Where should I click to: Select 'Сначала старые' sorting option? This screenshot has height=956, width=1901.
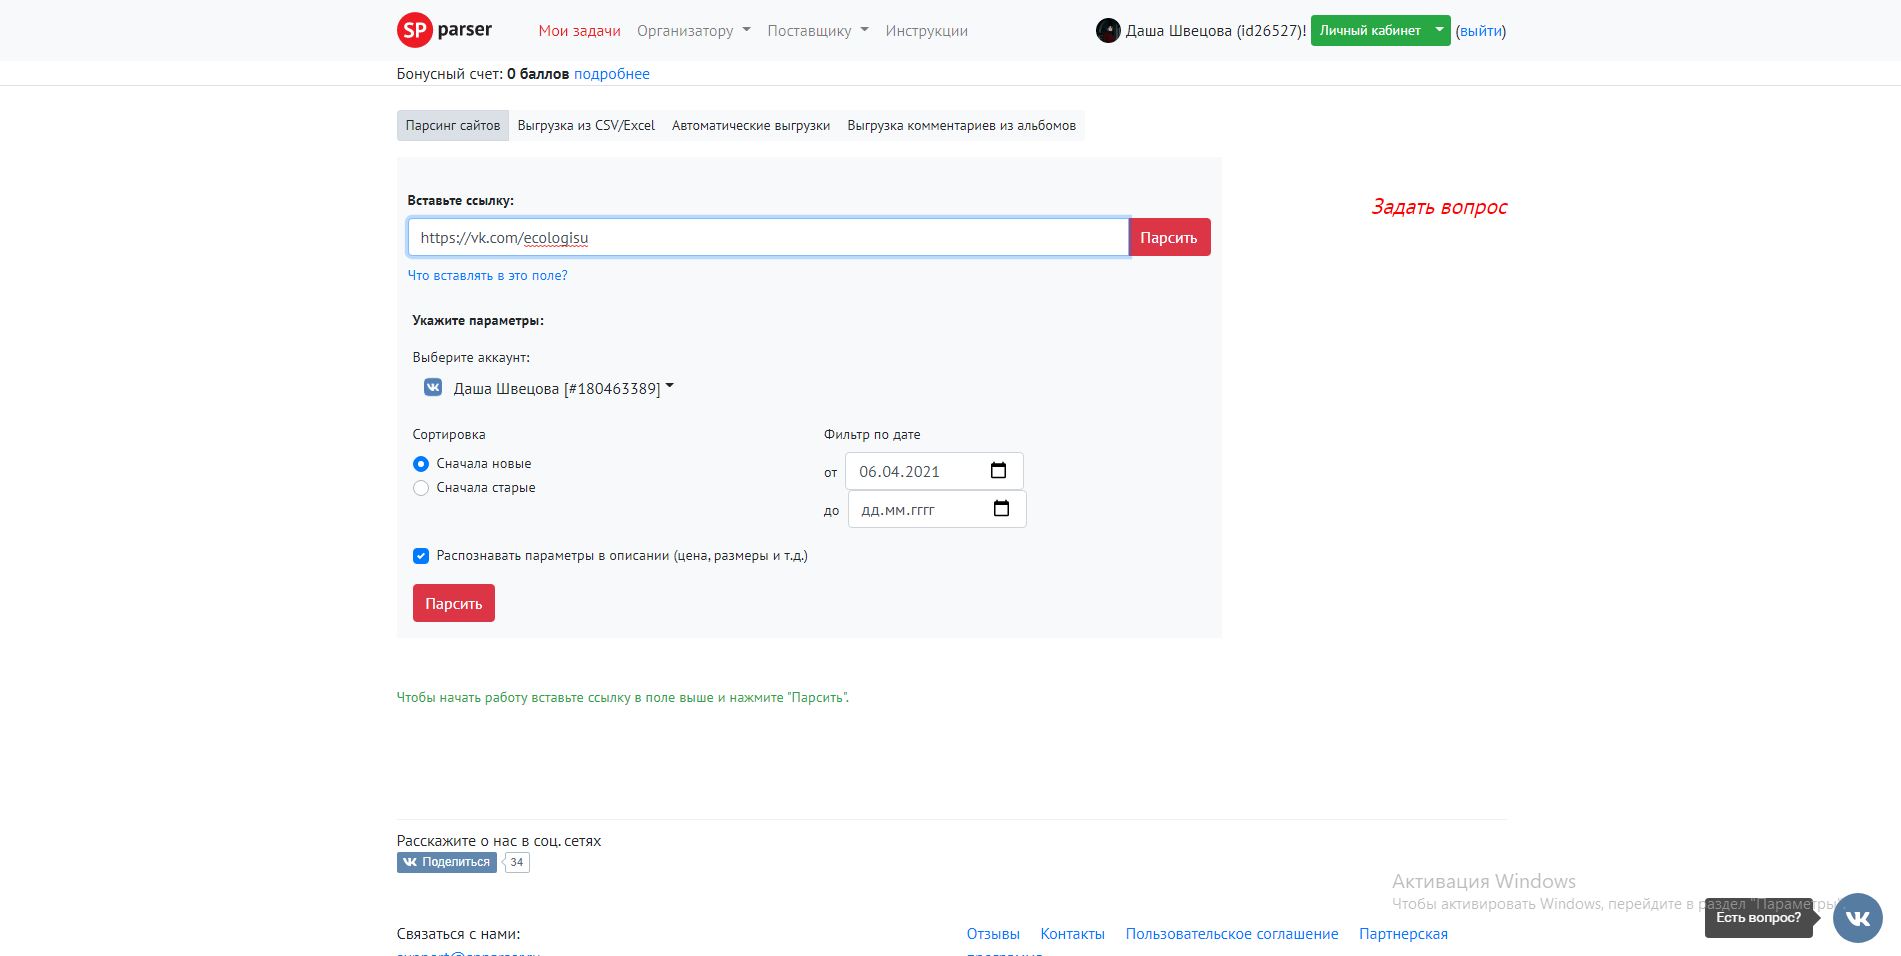coord(421,488)
